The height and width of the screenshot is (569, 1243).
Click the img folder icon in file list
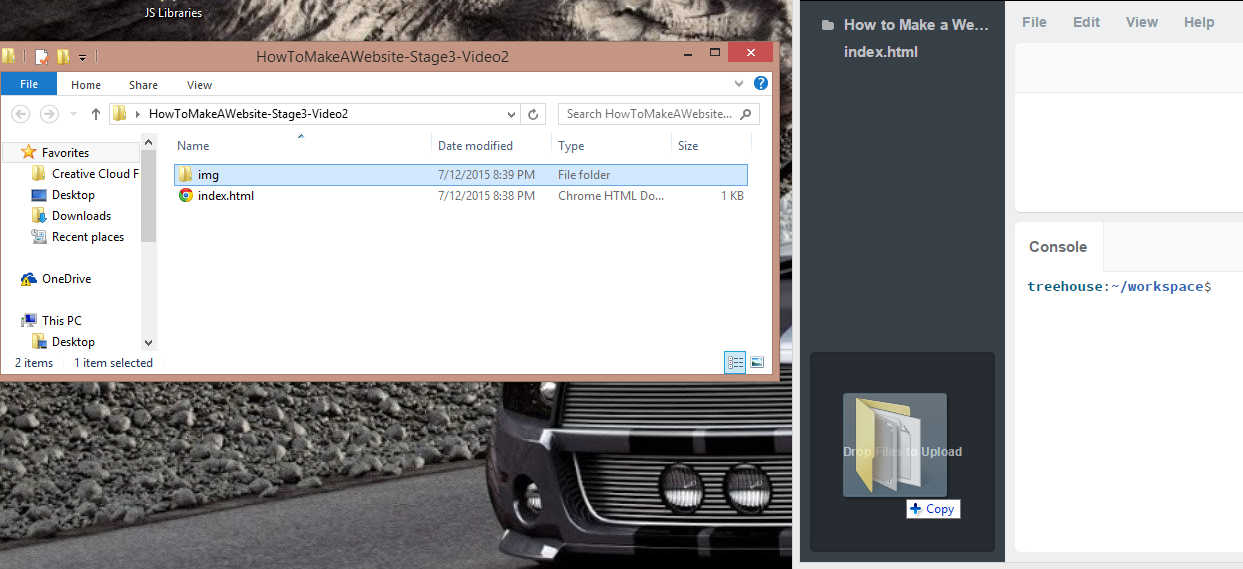click(186, 175)
